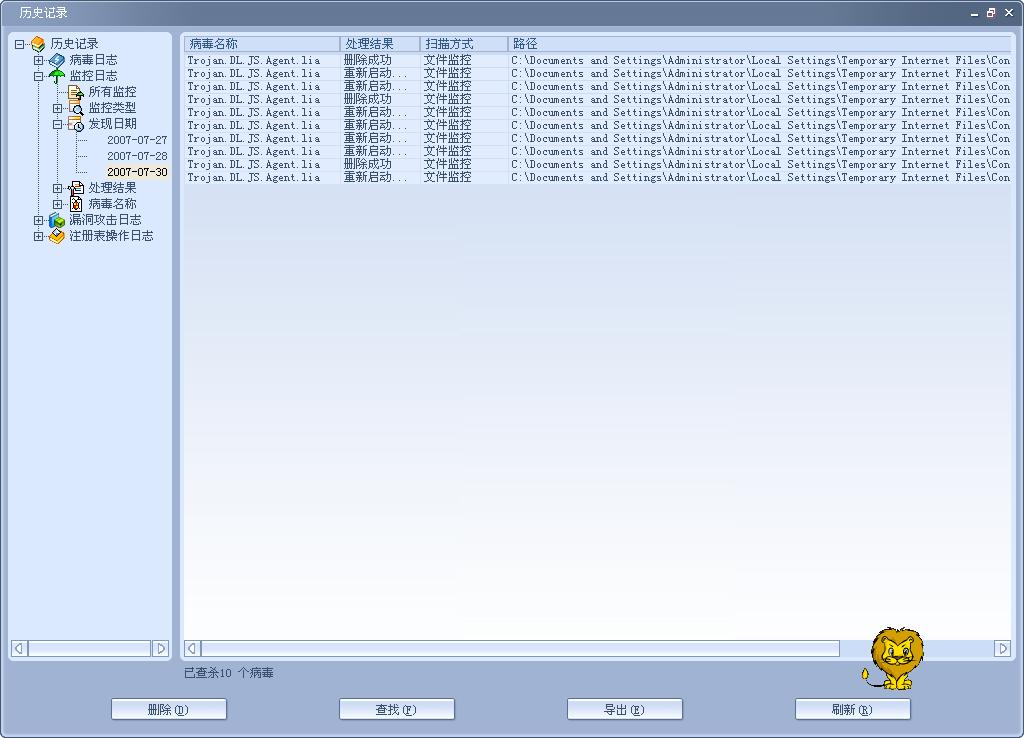Viewport: 1024px width, 738px height.
Task: Click the 病毒日志 blue book icon
Action: 57,60
